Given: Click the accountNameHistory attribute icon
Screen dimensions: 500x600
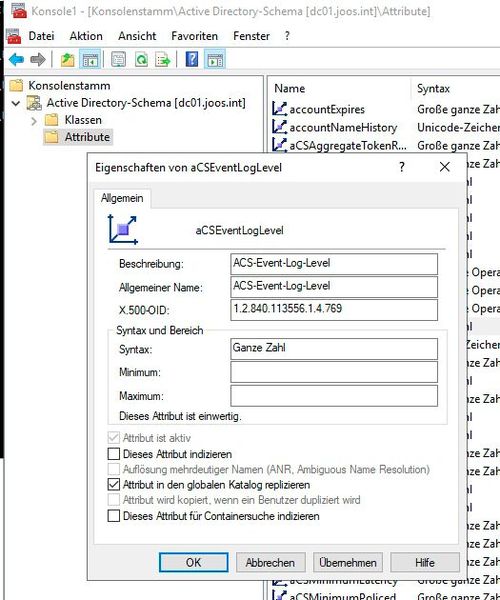Looking at the screenshot, I should (x=280, y=127).
